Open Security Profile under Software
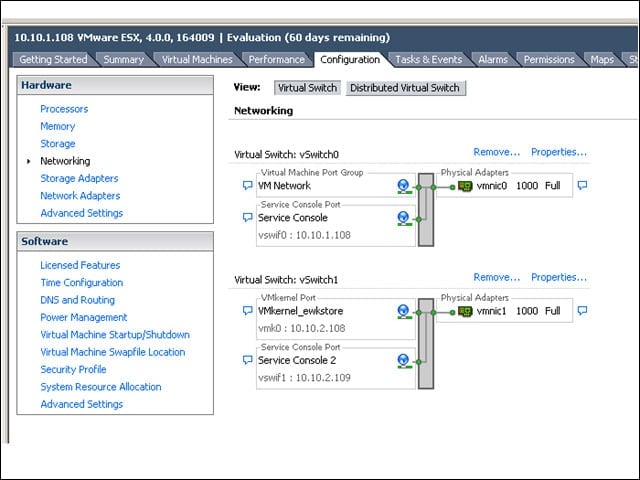The image size is (640, 480). [73, 369]
